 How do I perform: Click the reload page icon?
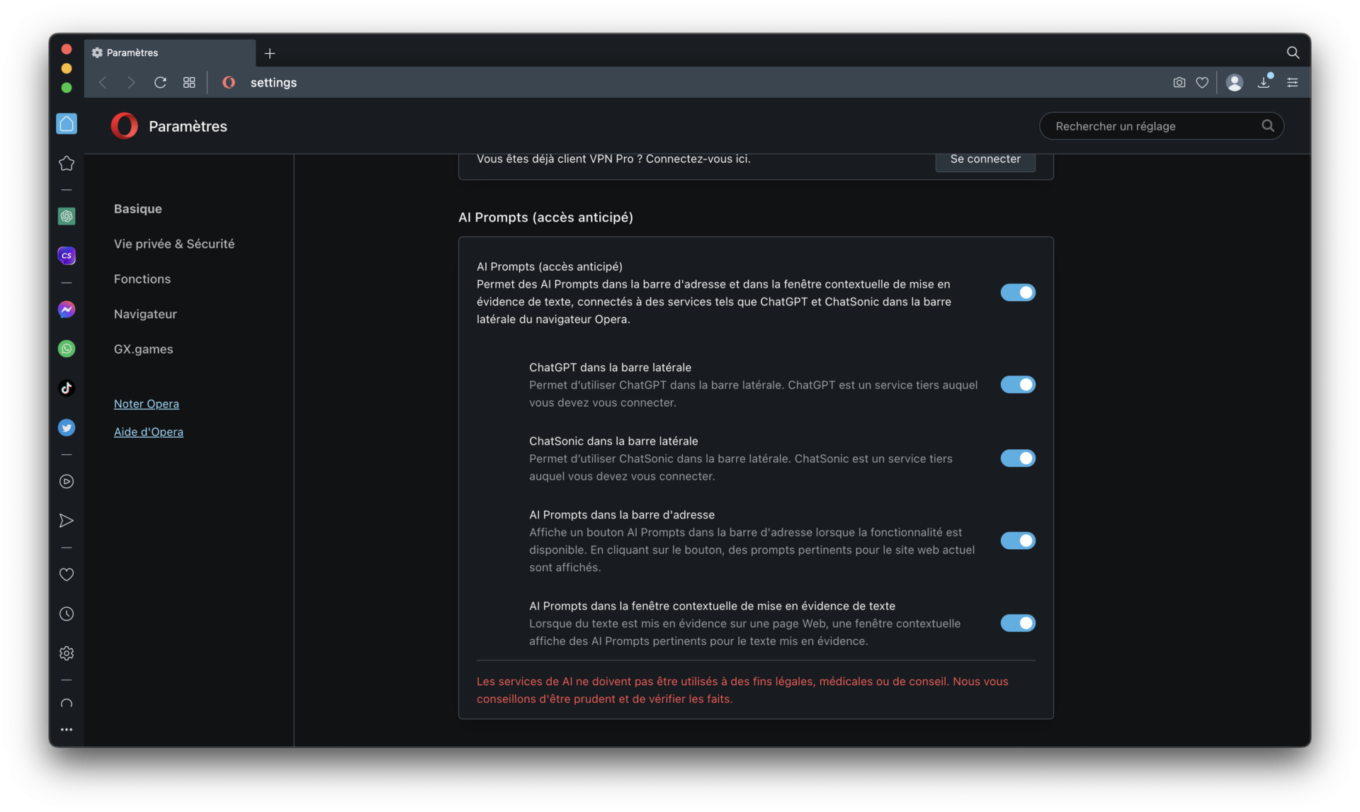pyautogui.click(x=160, y=83)
